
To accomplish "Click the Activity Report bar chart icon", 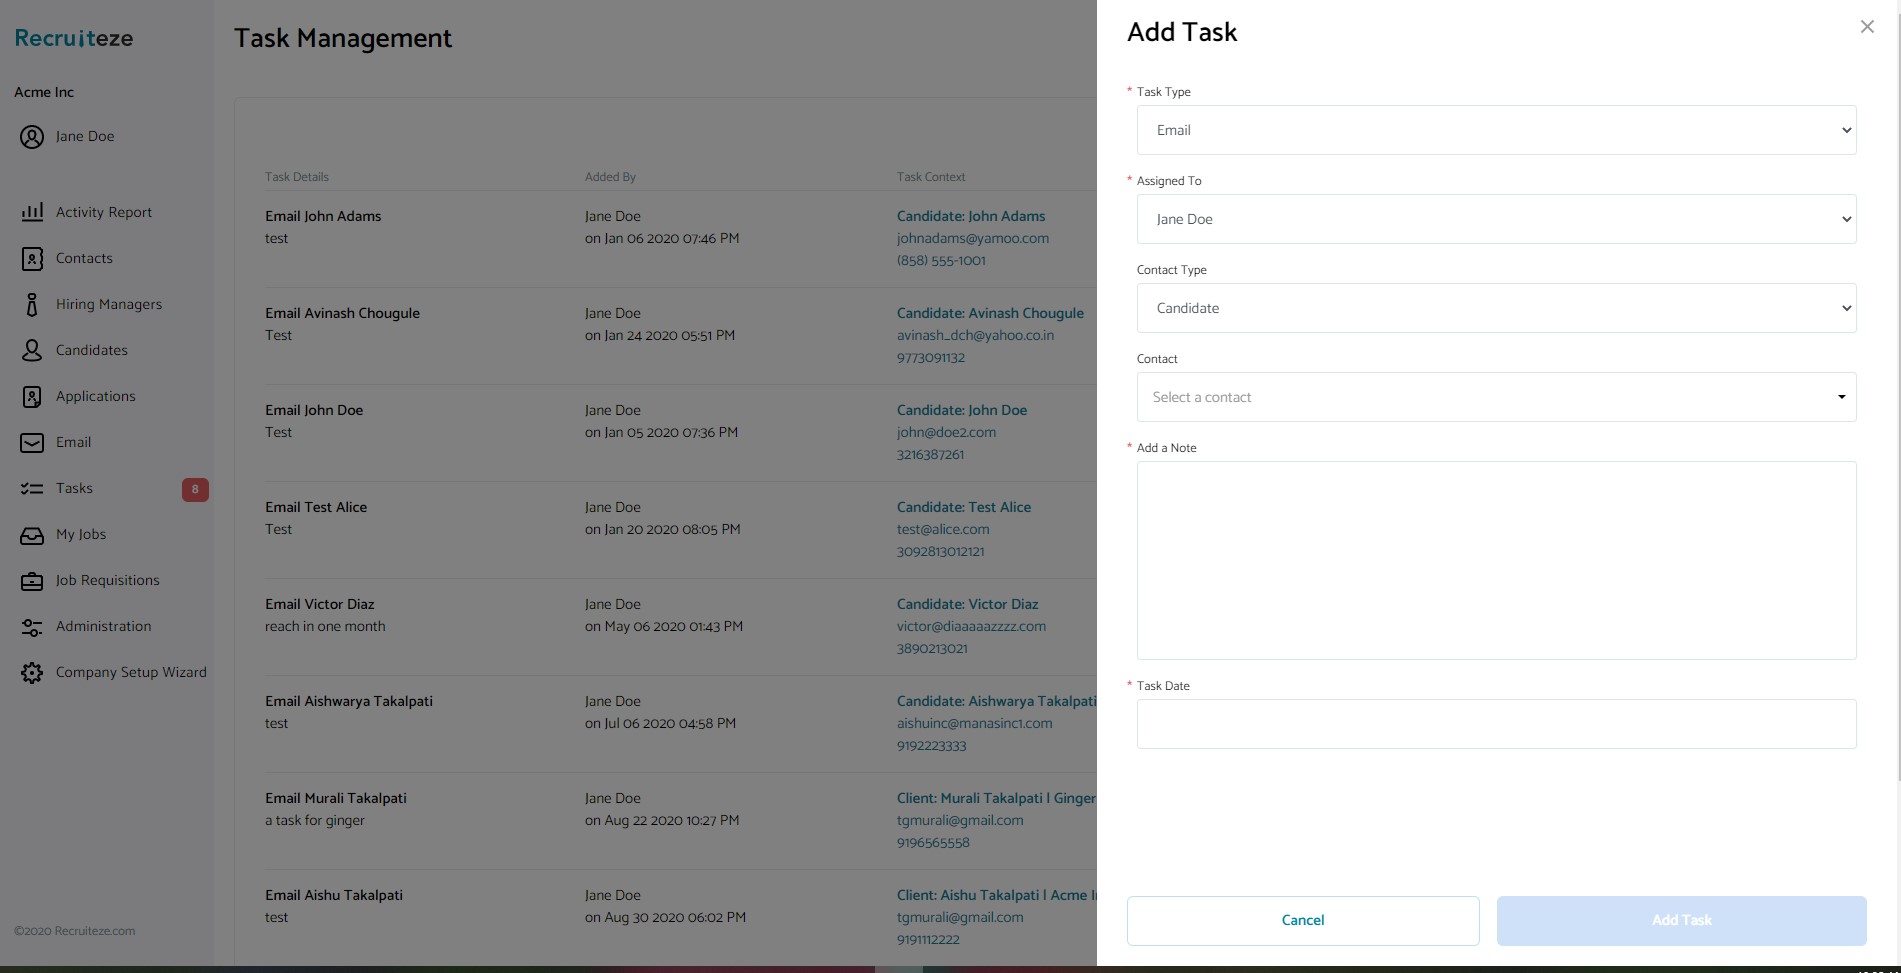I will pos(32,212).
